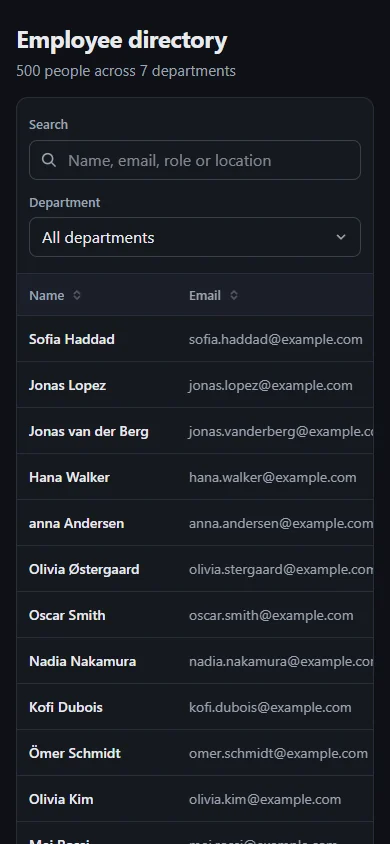Click the Department field label

(x=65, y=202)
